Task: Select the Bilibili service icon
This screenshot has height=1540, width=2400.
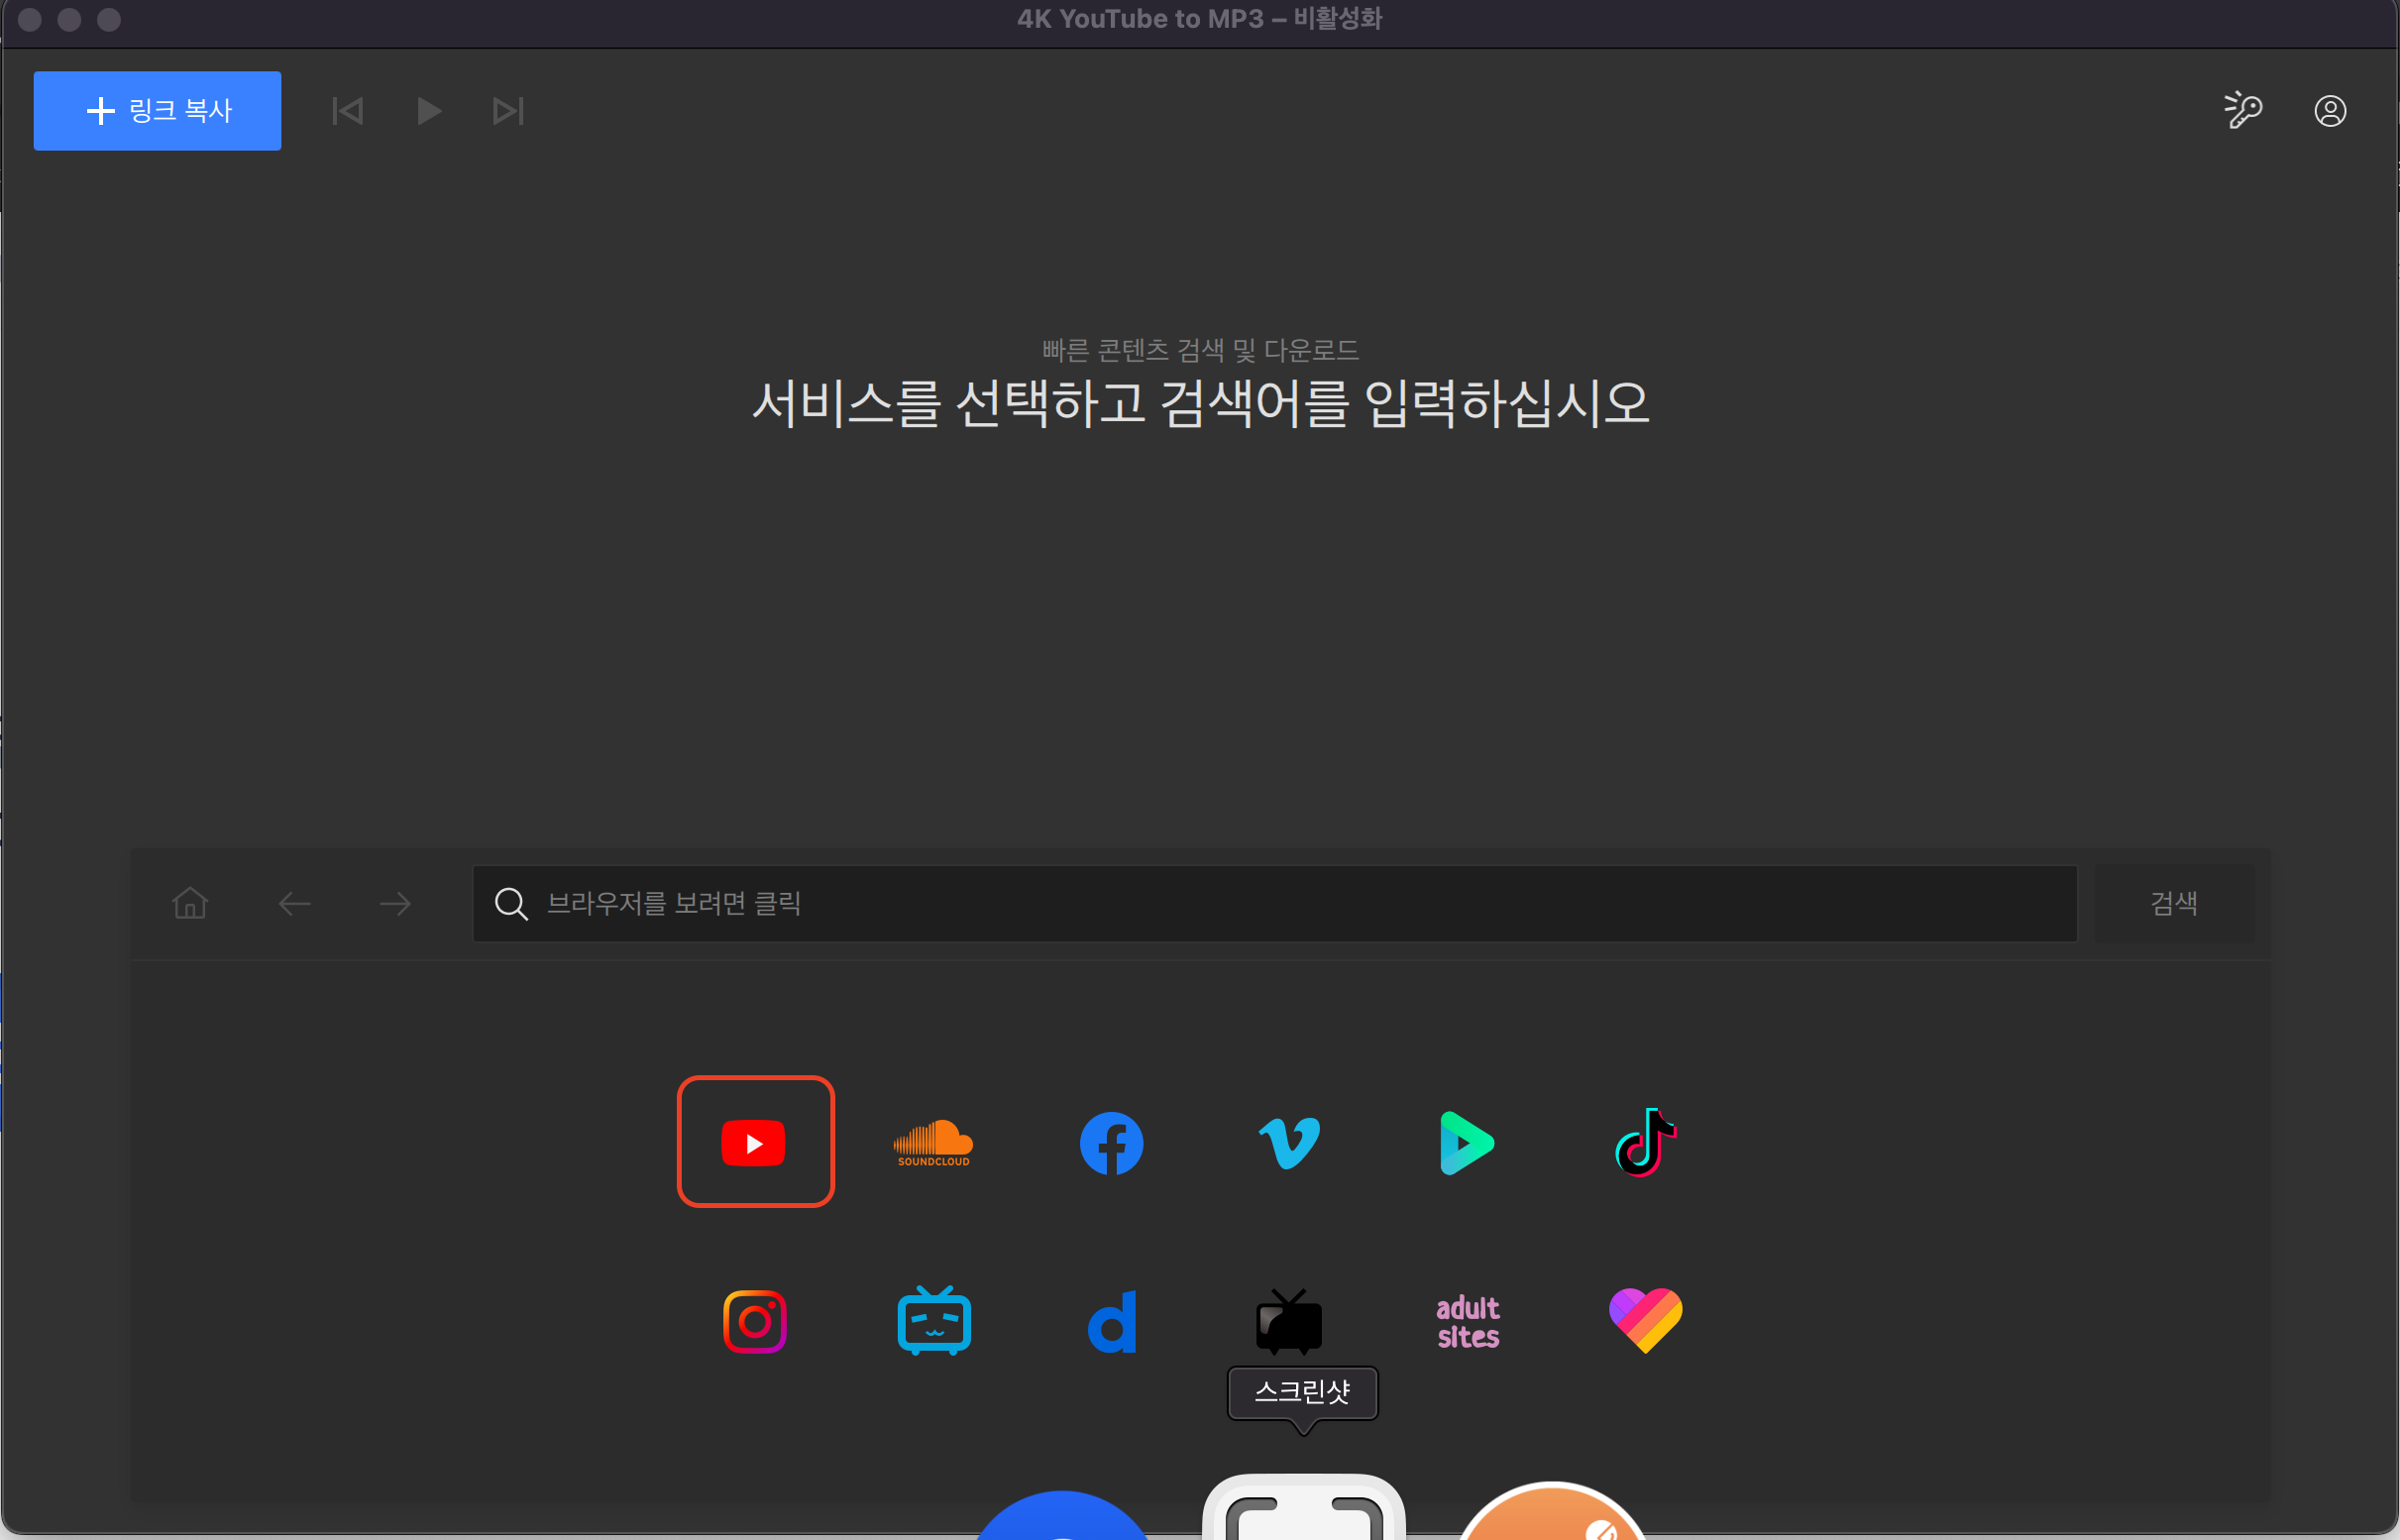Action: tap(933, 1320)
